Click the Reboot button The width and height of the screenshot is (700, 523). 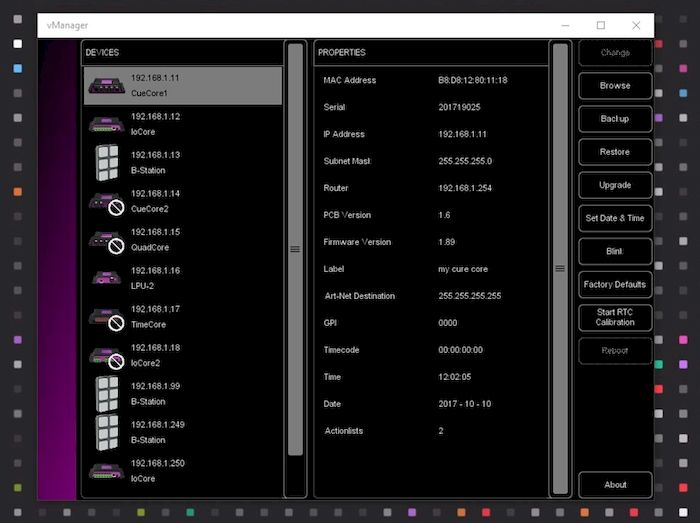(x=615, y=351)
